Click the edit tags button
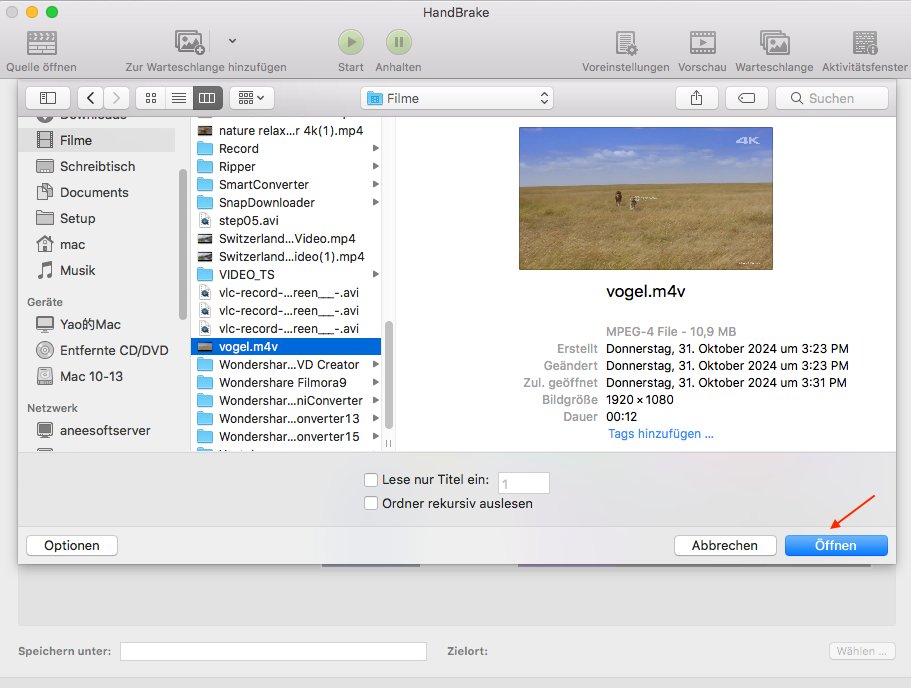Image resolution: width=911 pixels, height=688 pixels. pyautogui.click(x=747, y=98)
